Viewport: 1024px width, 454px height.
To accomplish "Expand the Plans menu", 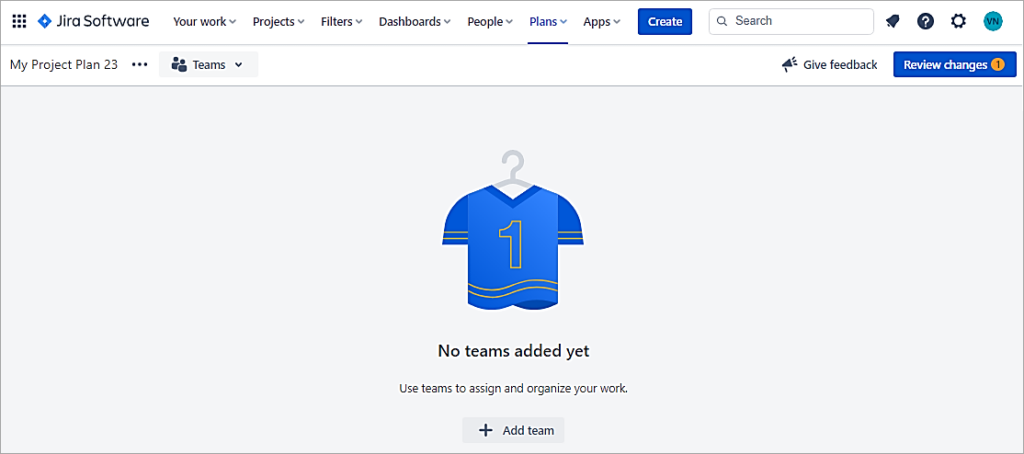I will [x=548, y=22].
